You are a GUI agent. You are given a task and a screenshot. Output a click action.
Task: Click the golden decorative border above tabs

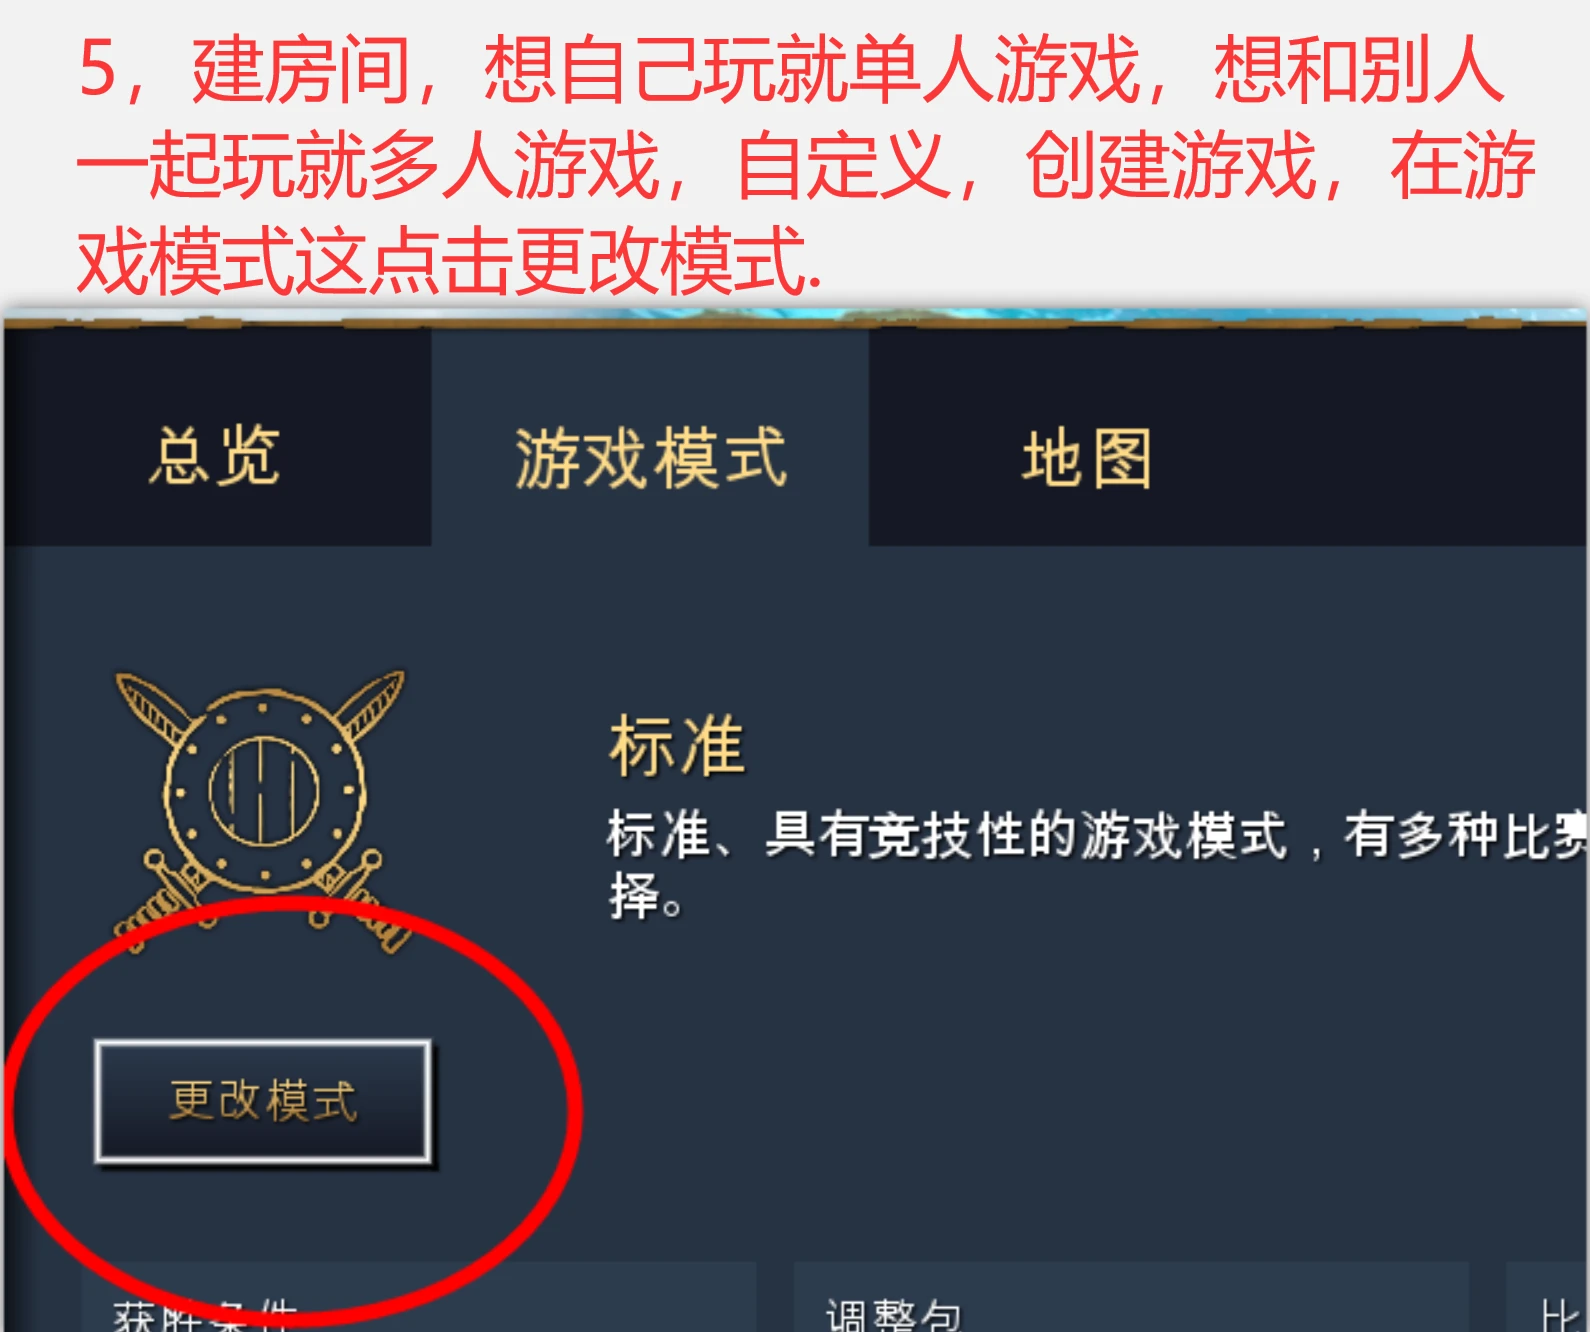pos(795,320)
